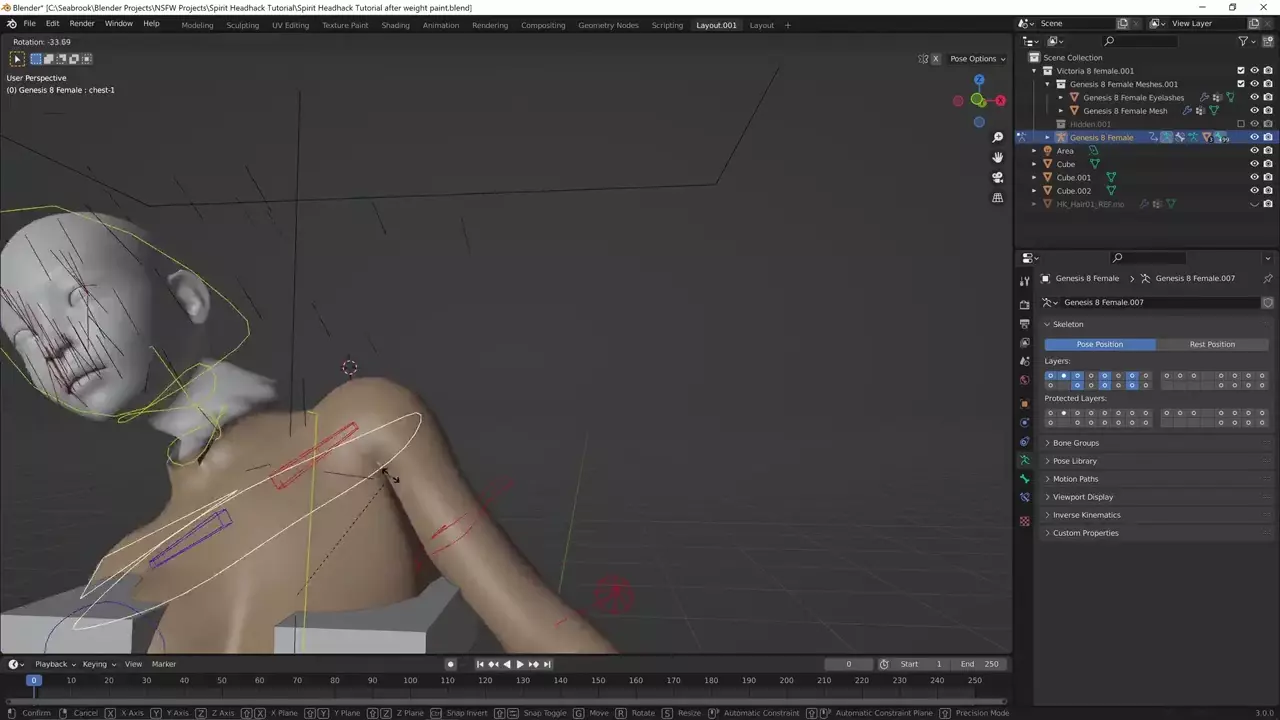
Task: Click the pan view hand icon
Action: pos(997,157)
